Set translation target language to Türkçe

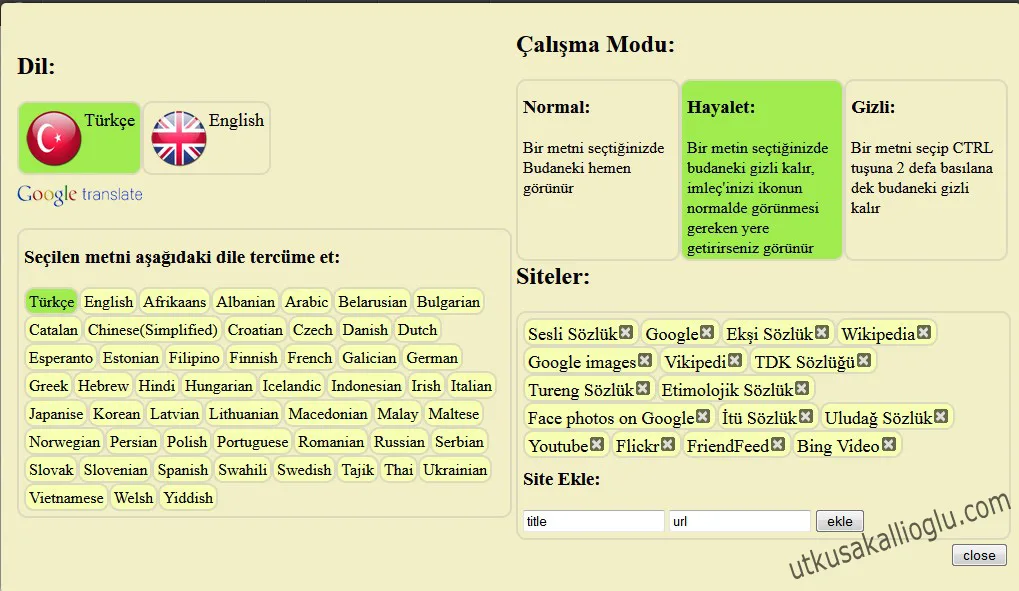pos(52,302)
